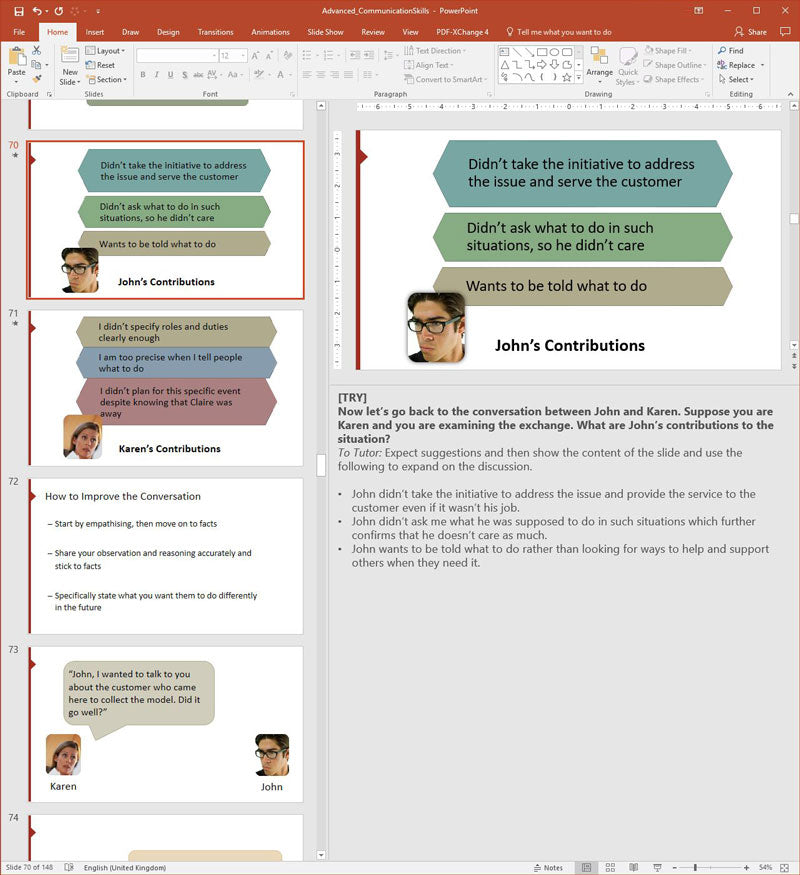Click Convert to SmartArt button
The height and width of the screenshot is (875, 800).
tap(445, 80)
